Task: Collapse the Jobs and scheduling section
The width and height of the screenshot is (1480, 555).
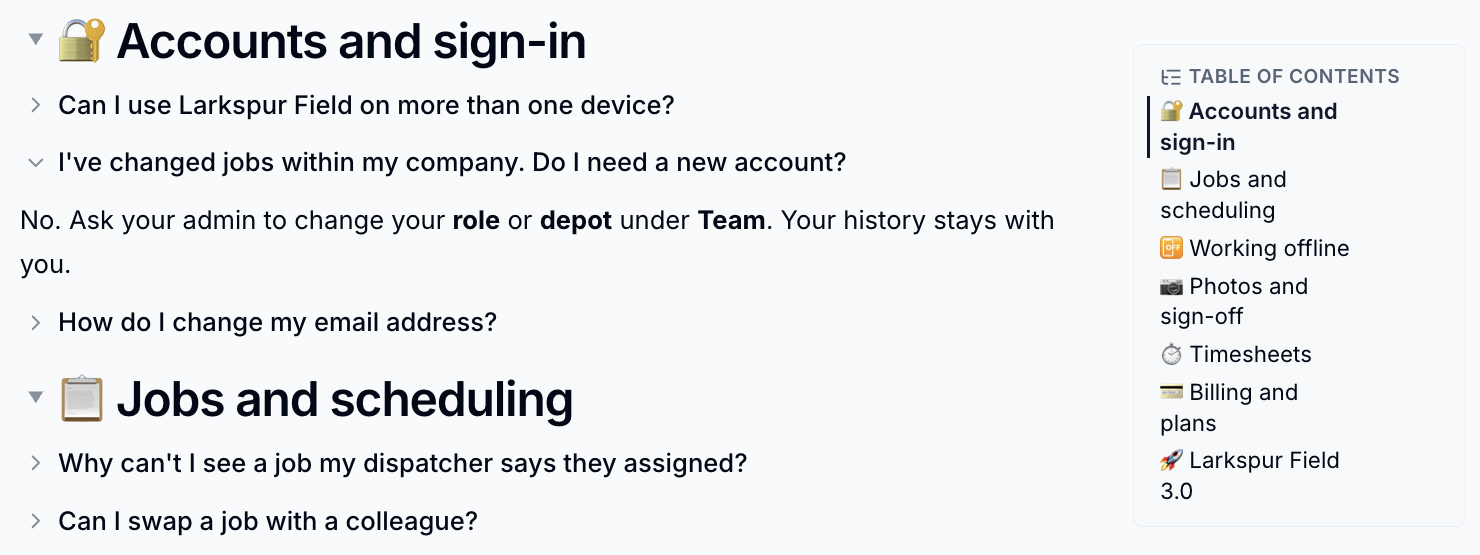Action: click(x=35, y=397)
